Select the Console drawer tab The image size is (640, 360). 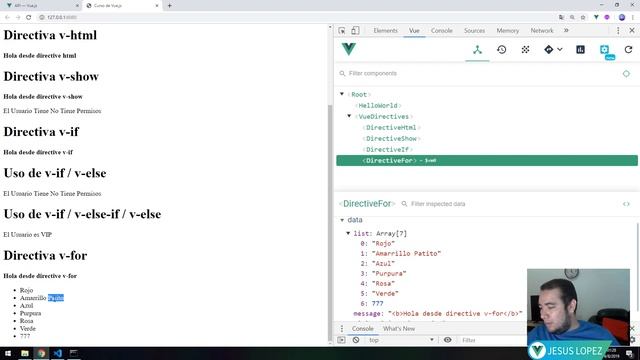click(x=362, y=329)
